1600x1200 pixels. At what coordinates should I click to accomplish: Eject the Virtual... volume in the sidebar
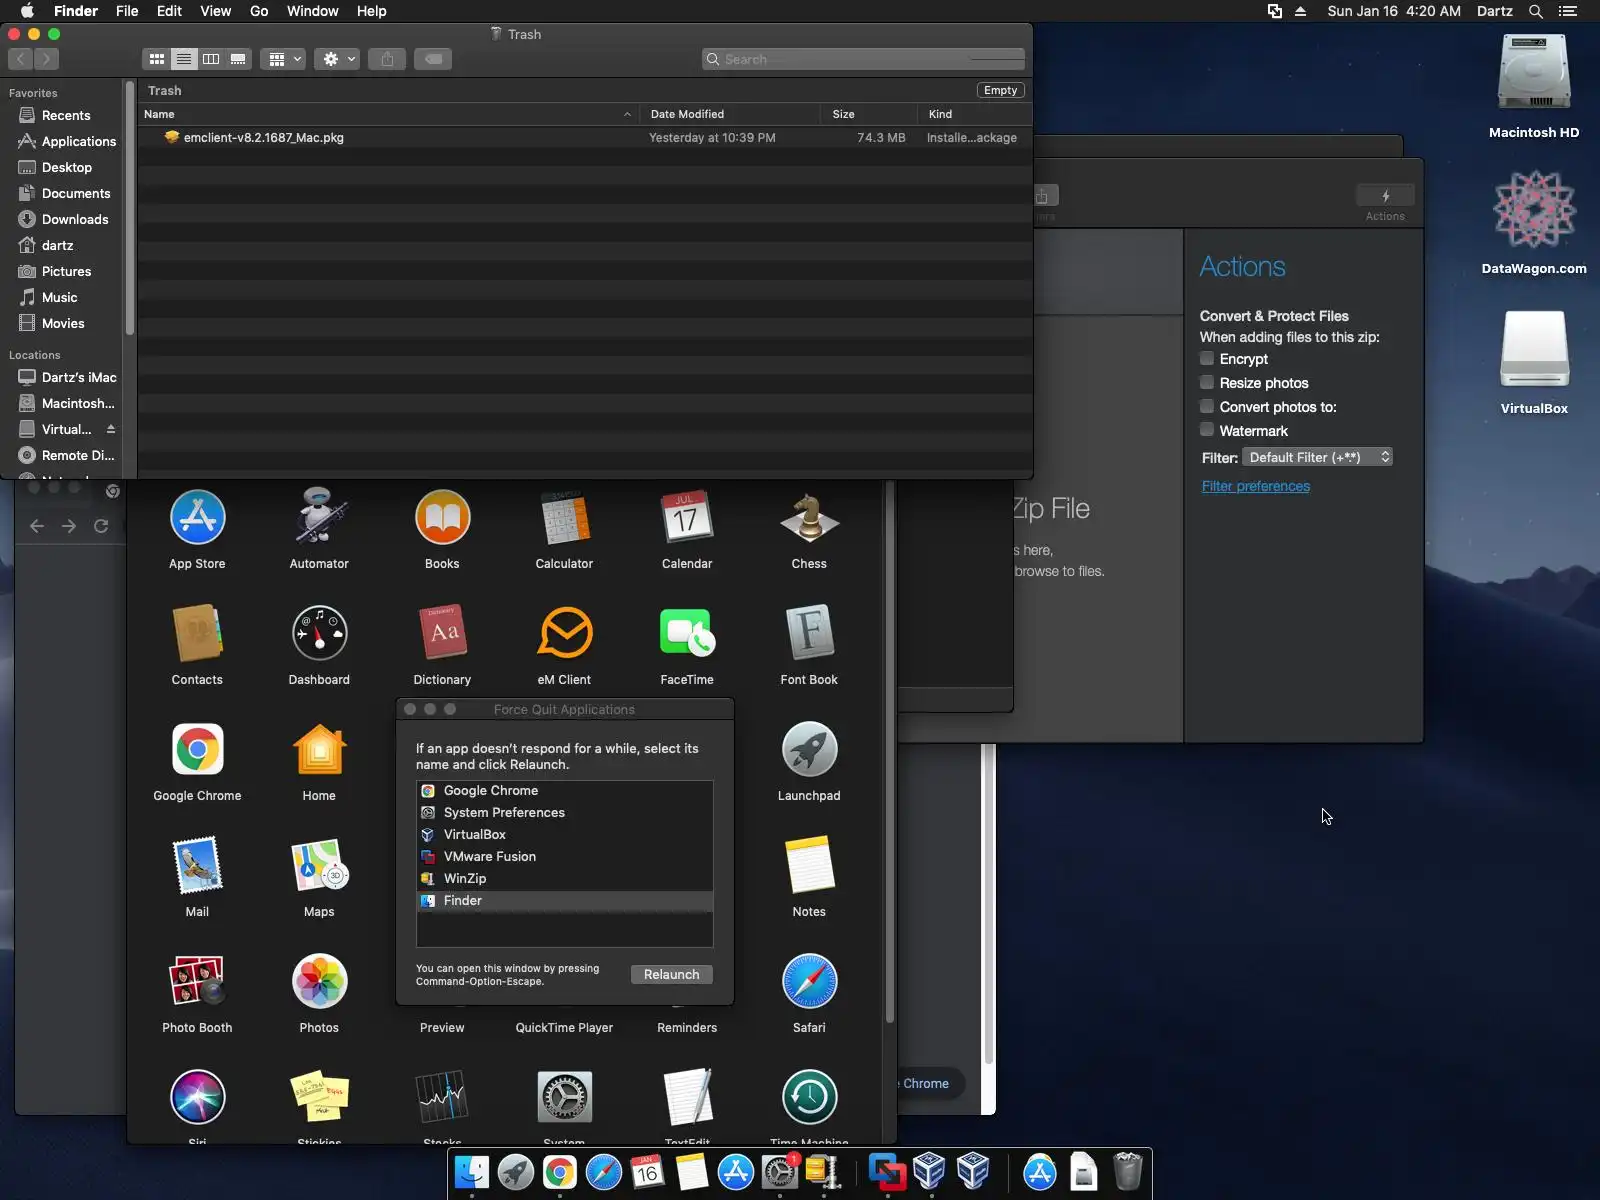110,429
